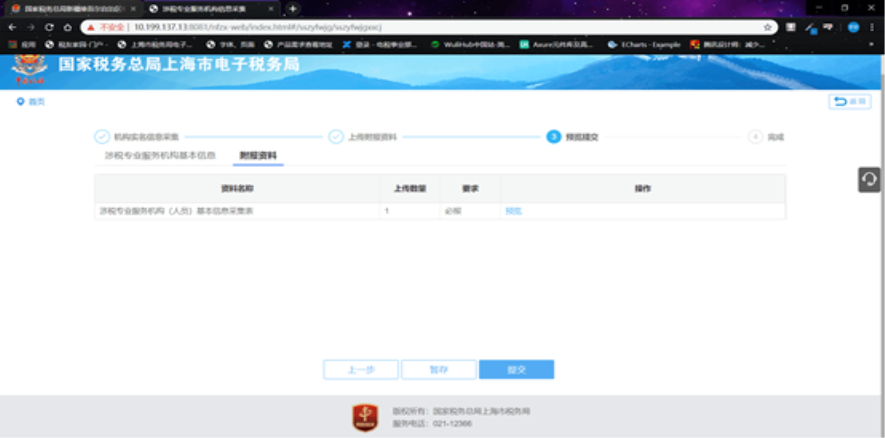
Task: Click the 返回 return button
Action: (x=849, y=102)
